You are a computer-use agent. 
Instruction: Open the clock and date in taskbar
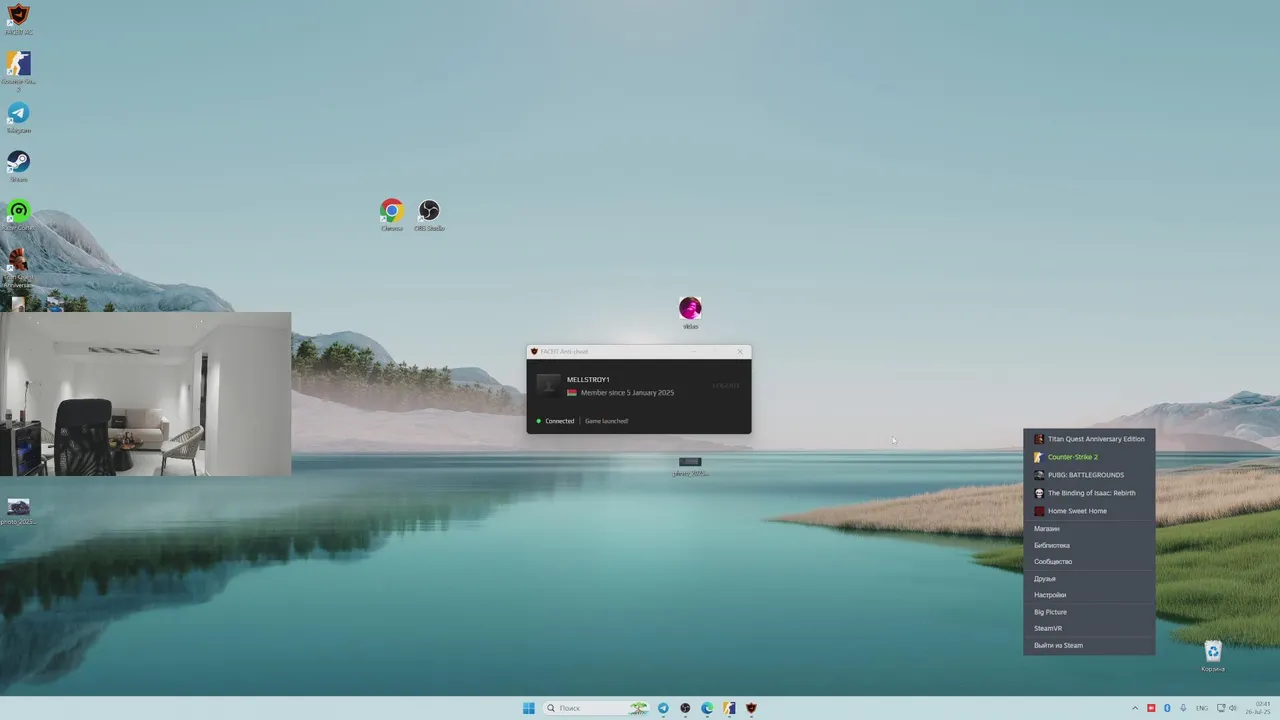[1257, 708]
